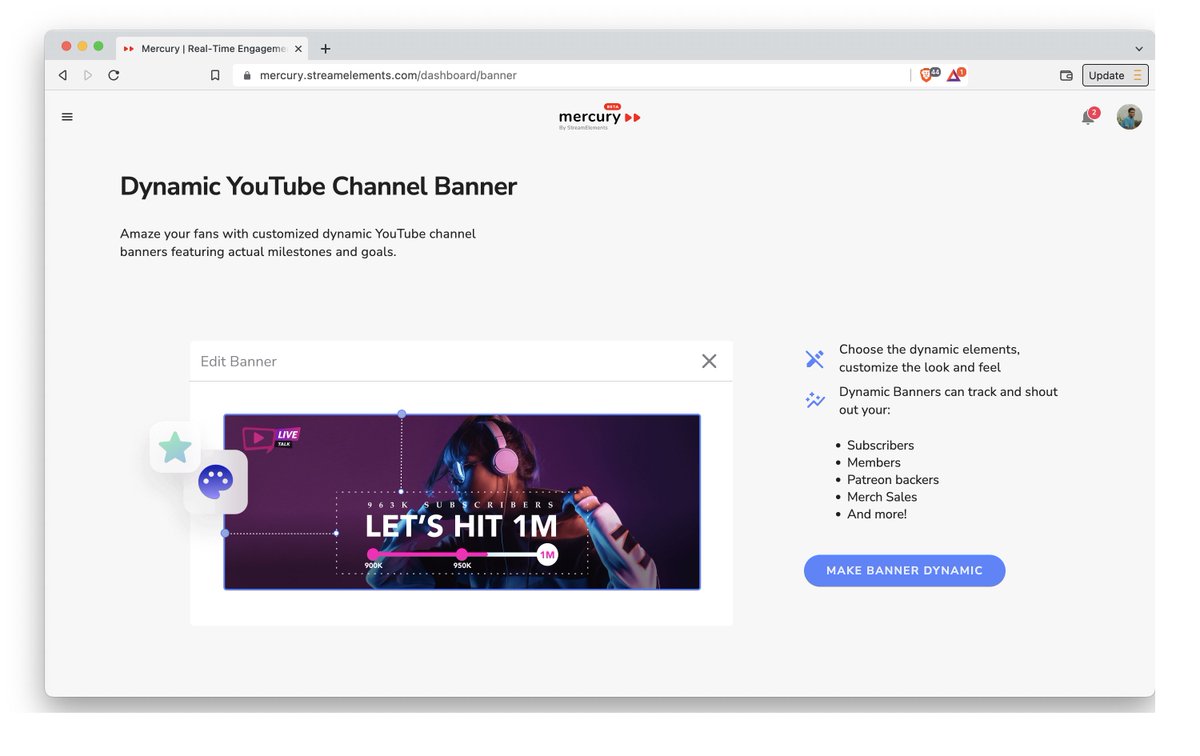The width and height of the screenshot is (1200, 756).
Task: Go forward in browser history
Action: (x=88, y=75)
